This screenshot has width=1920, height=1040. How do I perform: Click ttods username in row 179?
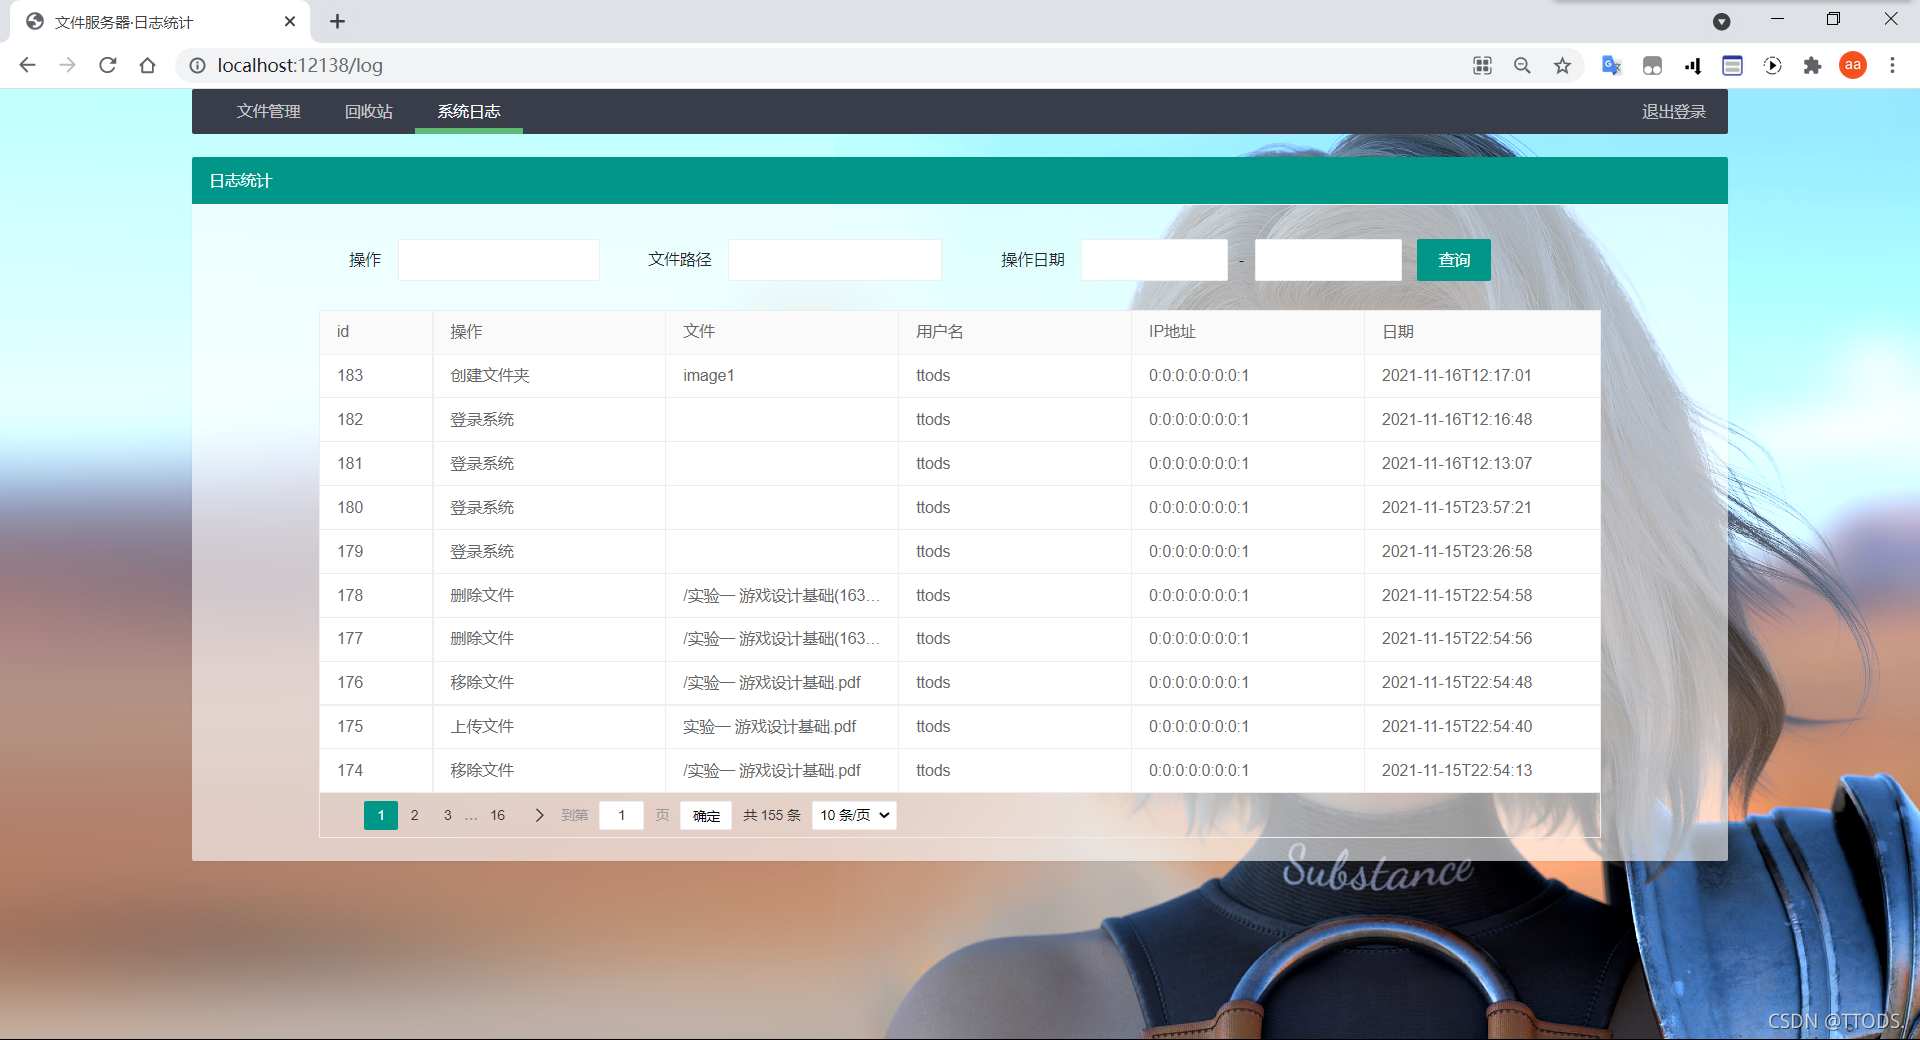[x=933, y=552]
